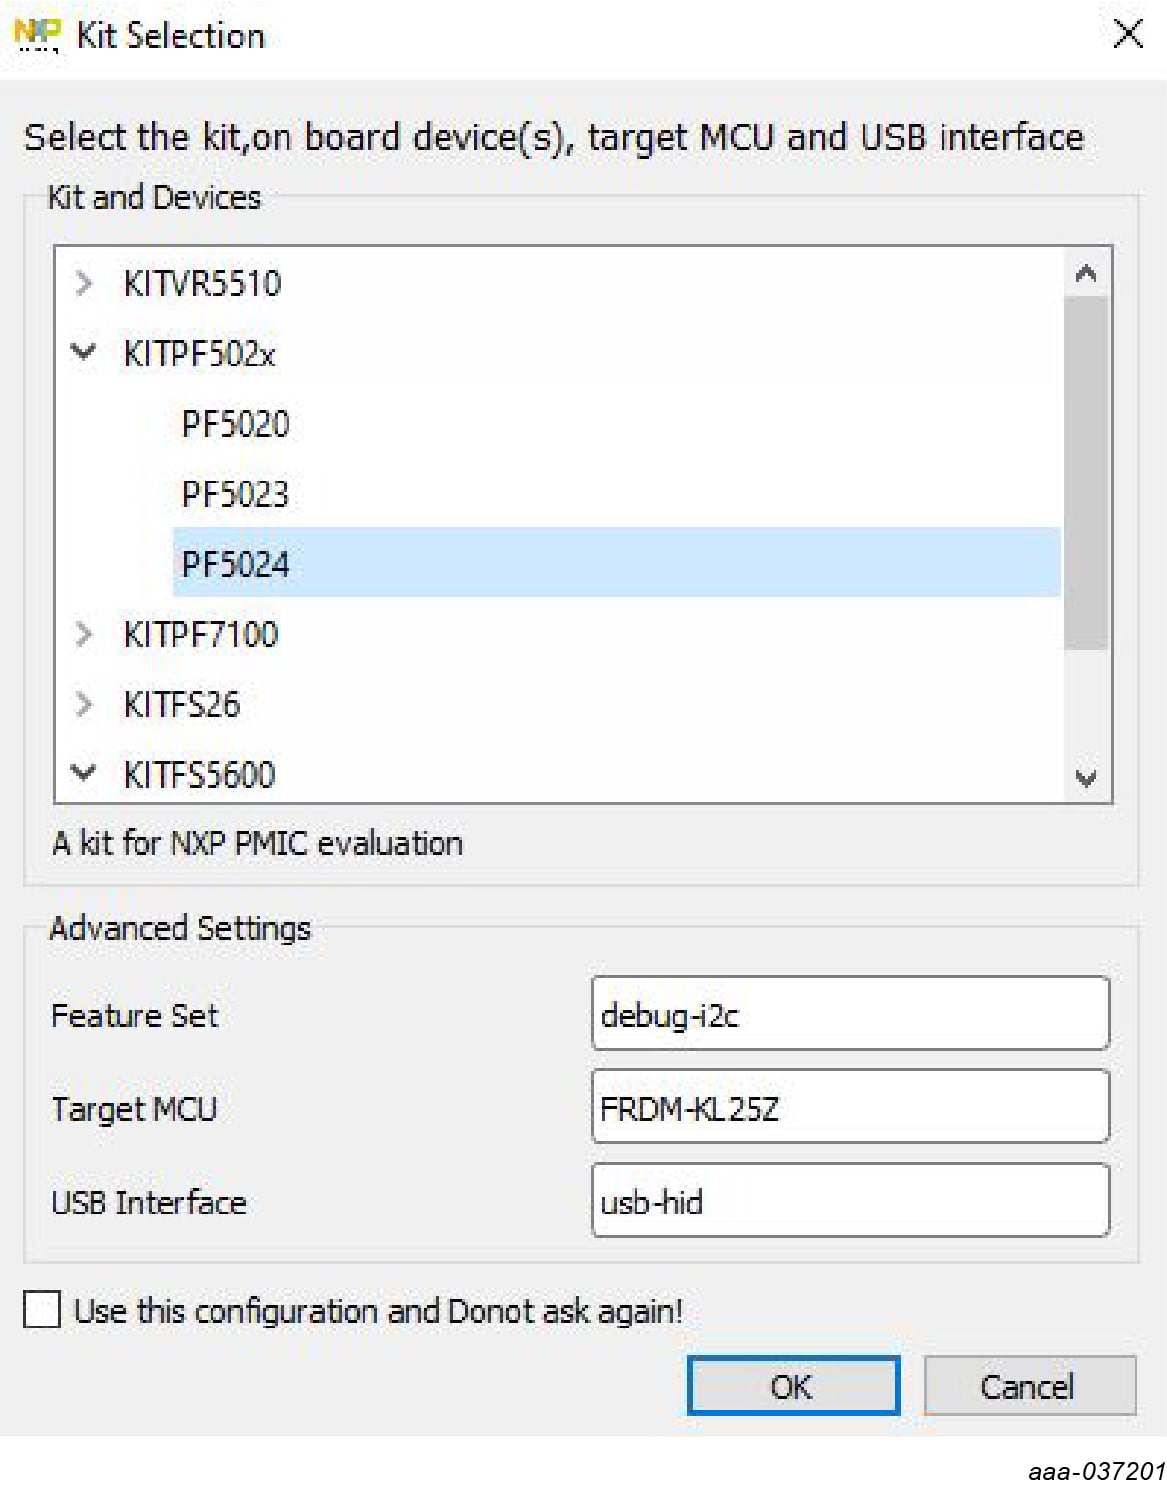Viewport: 1167px width, 1488px height.
Task: Close the Kit Selection dialog
Action: tap(1127, 35)
